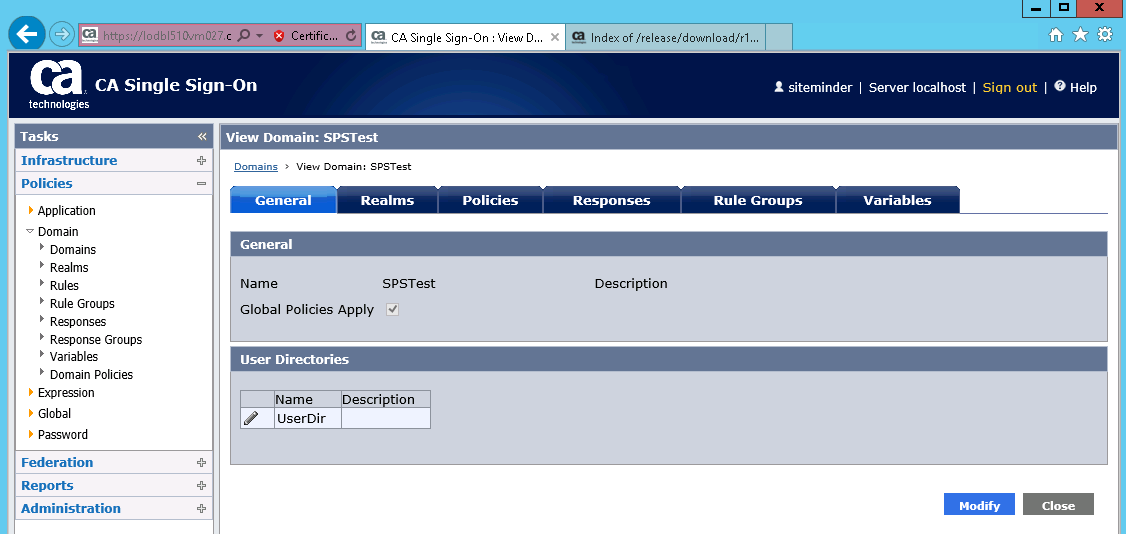
Task: Switch to the Variables tab
Action: (x=898, y=200)
